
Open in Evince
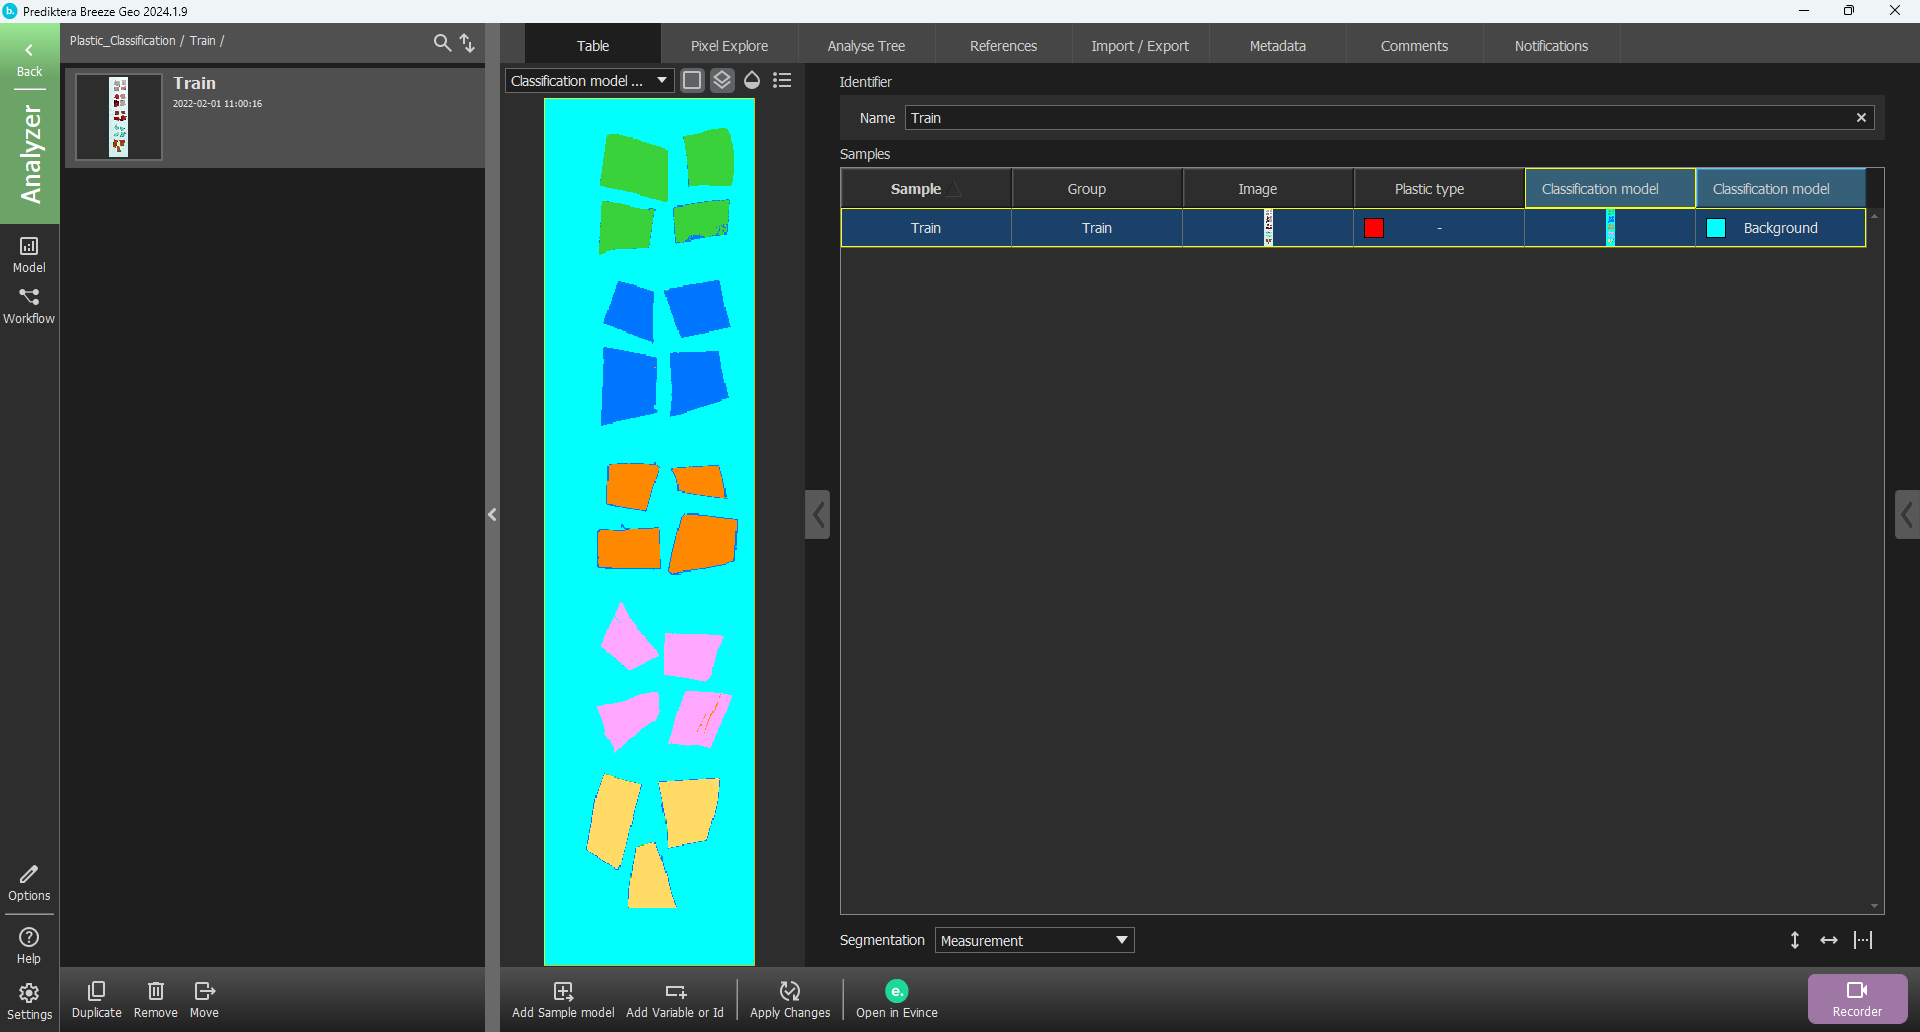[x=896, y=999]
